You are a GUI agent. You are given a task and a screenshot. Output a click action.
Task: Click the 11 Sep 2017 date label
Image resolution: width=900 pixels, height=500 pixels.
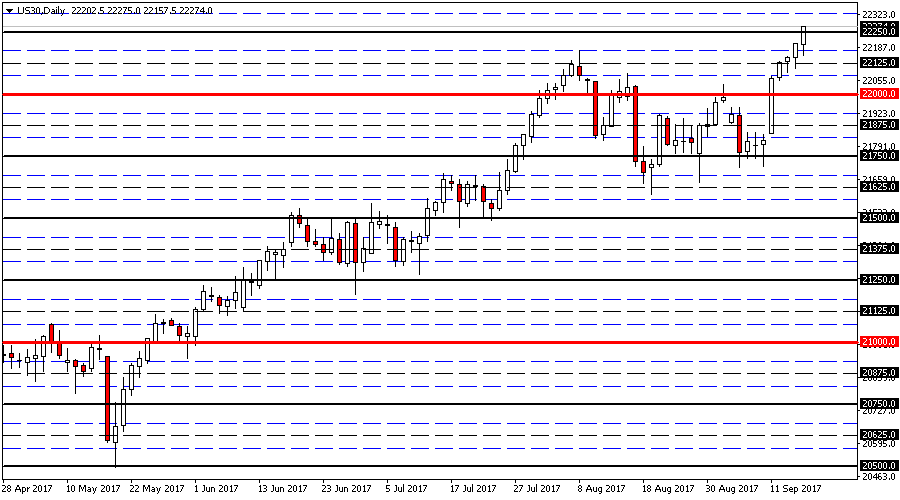coord(796,489)
